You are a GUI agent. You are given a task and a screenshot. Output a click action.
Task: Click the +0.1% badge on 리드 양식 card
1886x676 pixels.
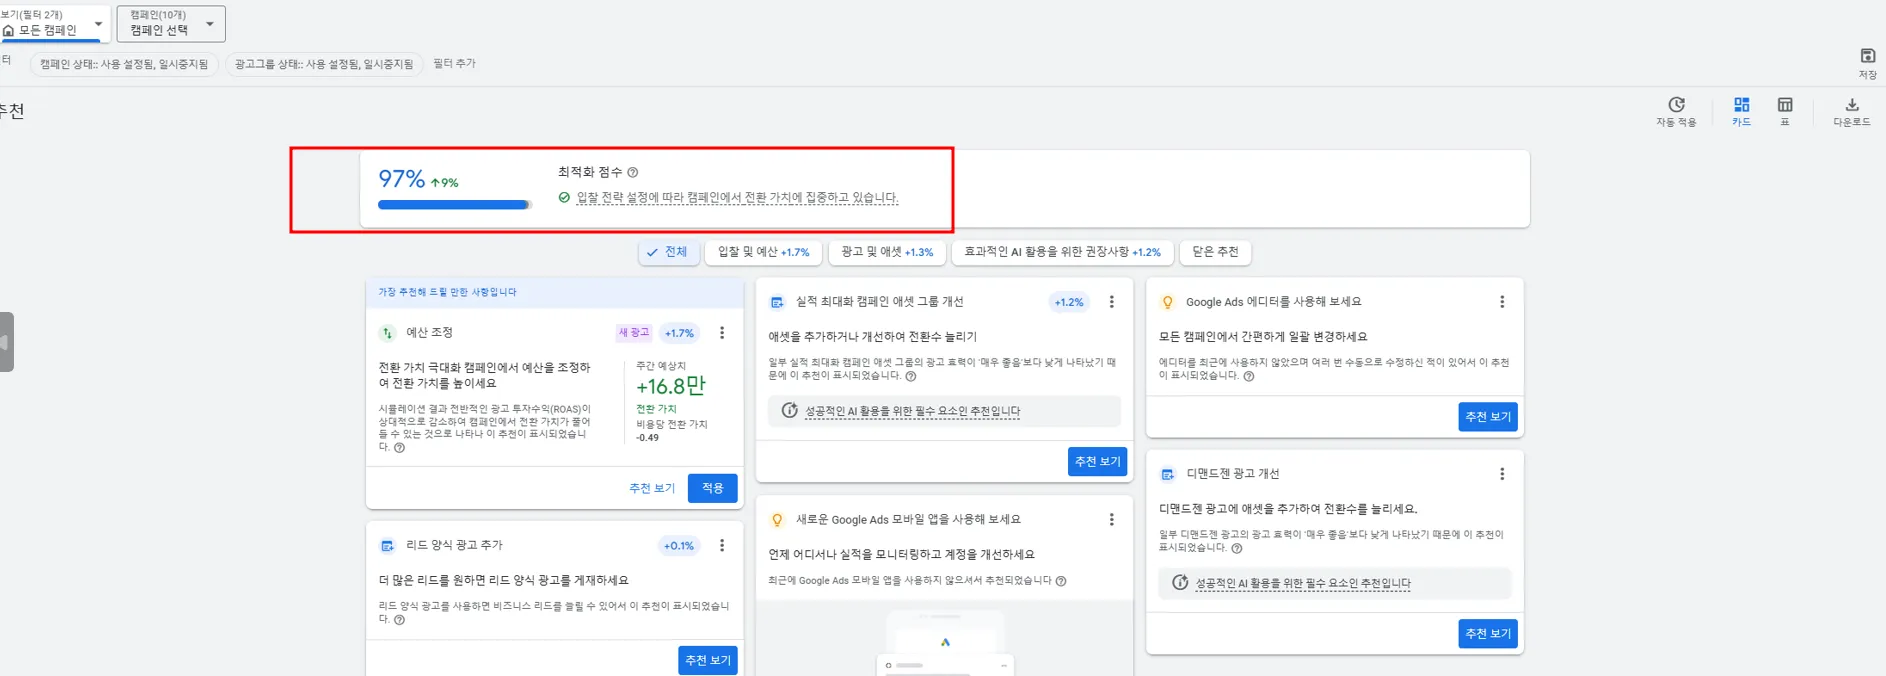click(x=679, y=546)
